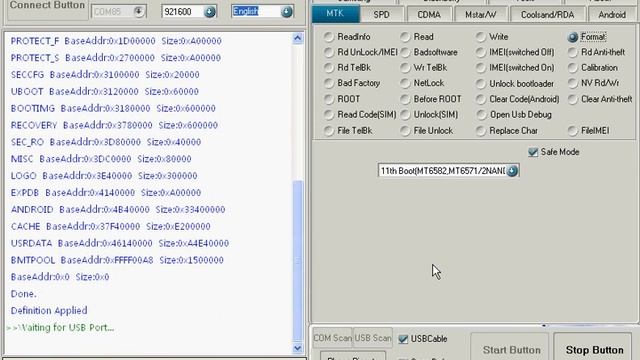This screenshot has height=360, width=640.
Task: Select the Wr TelBk option
Action: tap(405, 67)
